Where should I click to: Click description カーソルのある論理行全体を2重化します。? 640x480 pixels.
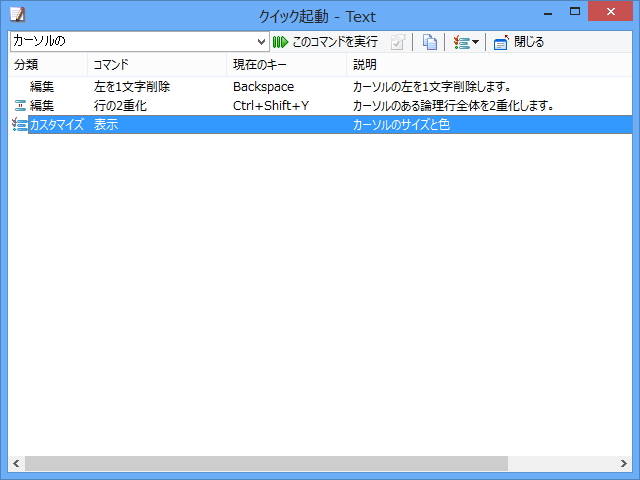tap(453, 106)
